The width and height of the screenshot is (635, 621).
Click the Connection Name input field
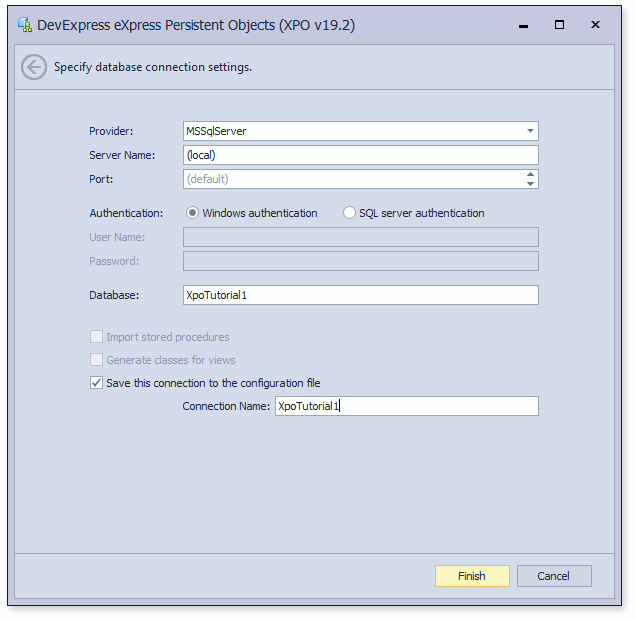click(x=407, y=406)
